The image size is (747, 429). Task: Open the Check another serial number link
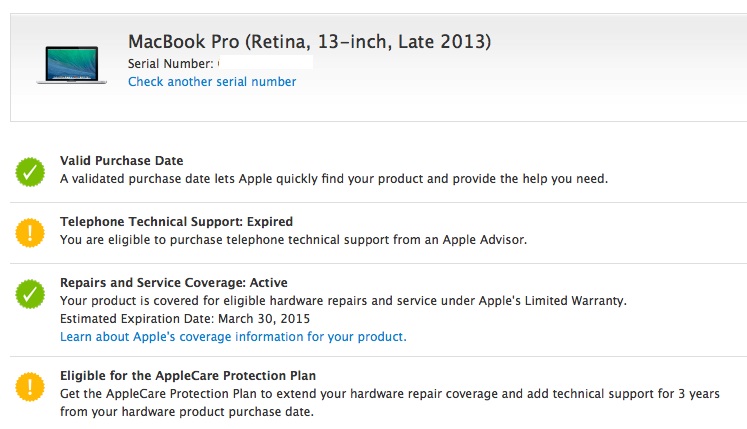212,82
